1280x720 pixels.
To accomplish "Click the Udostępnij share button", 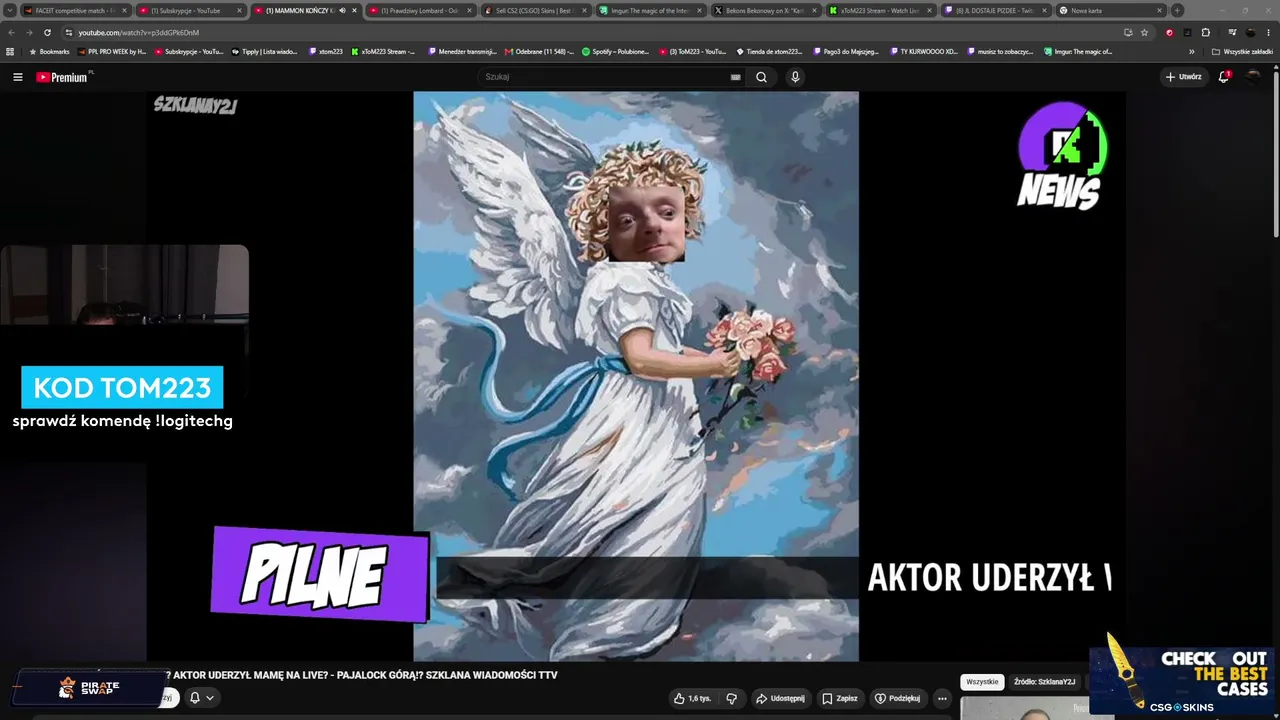I will (781, 698).
